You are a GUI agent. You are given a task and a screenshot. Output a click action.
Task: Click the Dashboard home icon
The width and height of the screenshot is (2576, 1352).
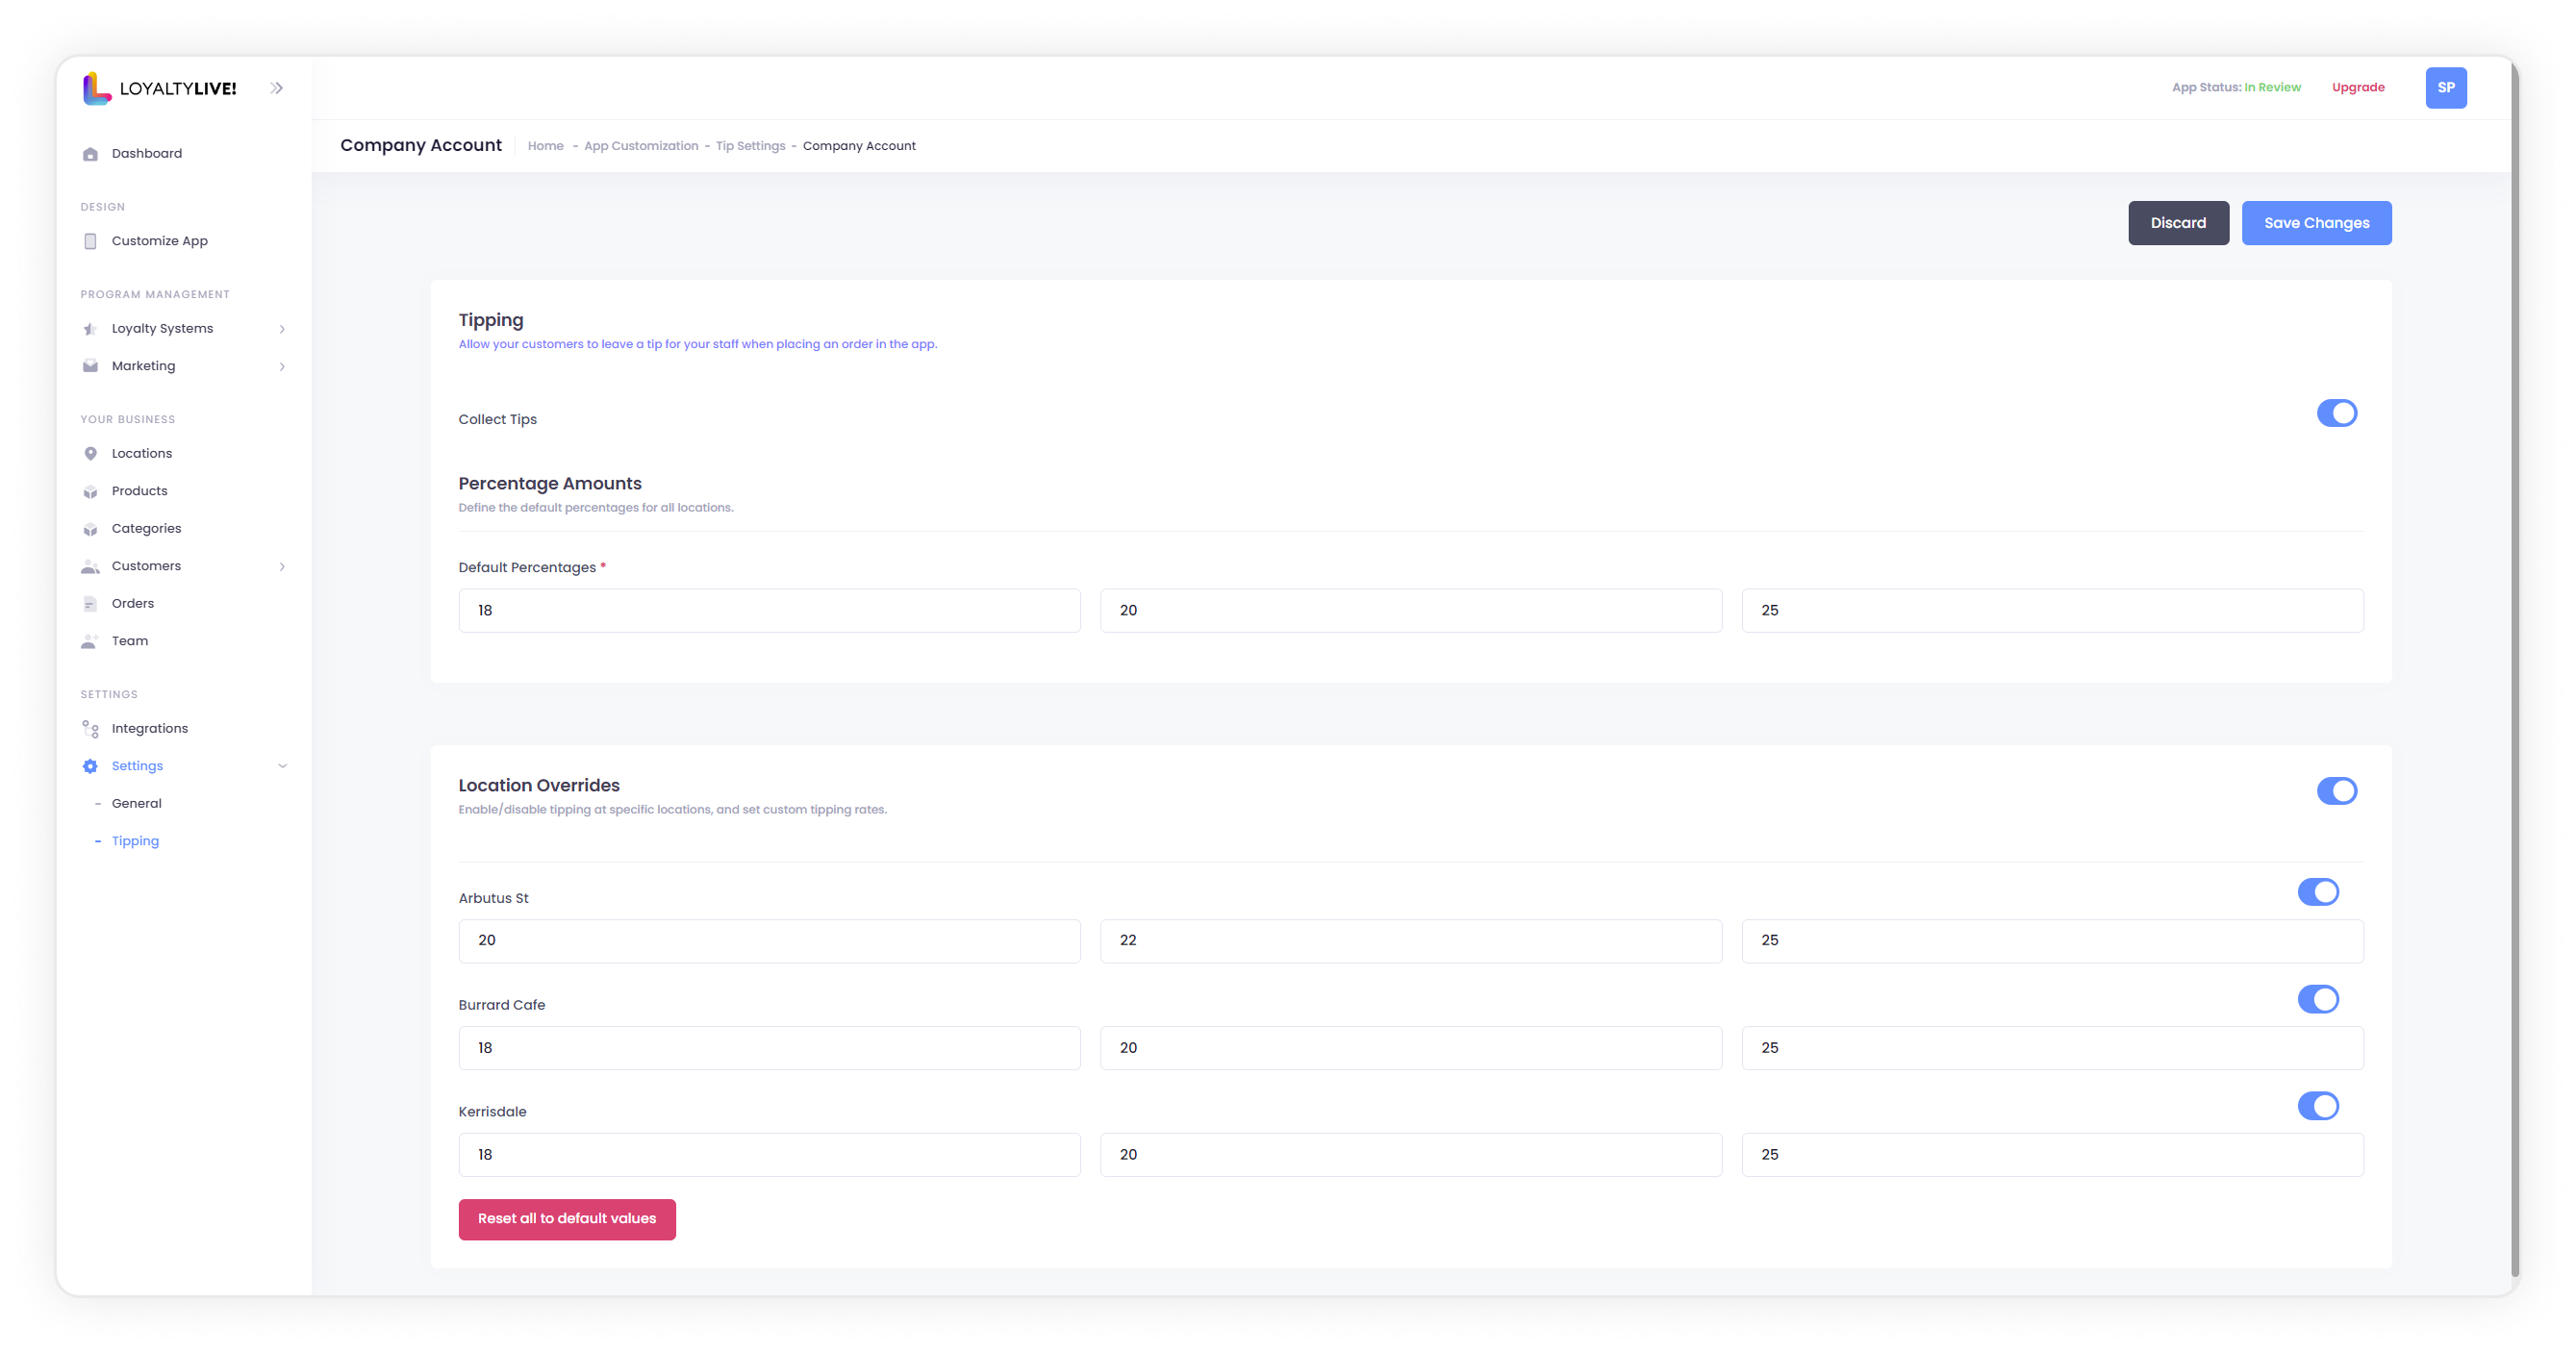click(90, 154)
